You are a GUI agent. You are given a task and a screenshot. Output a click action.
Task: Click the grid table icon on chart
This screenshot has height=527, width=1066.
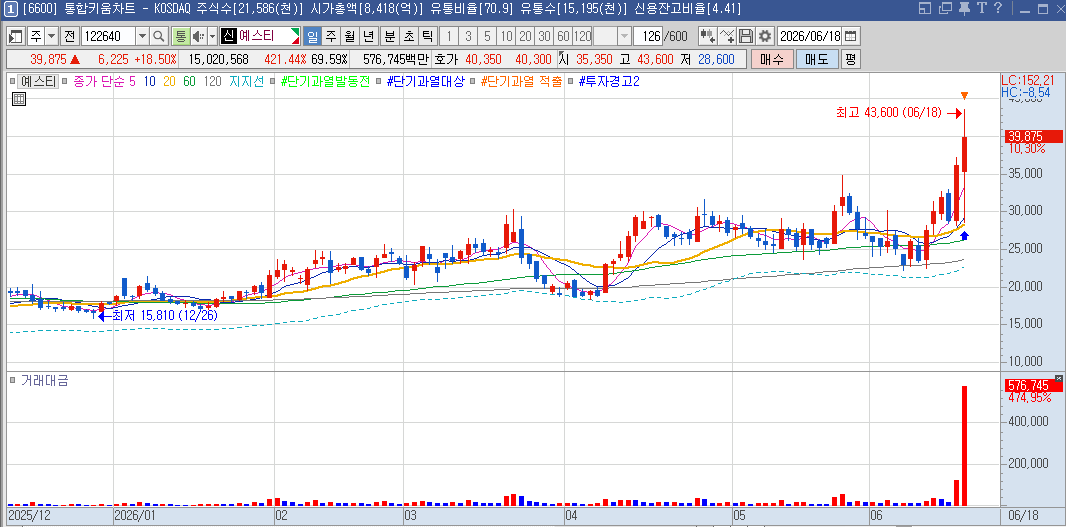(x=19, y=99)
